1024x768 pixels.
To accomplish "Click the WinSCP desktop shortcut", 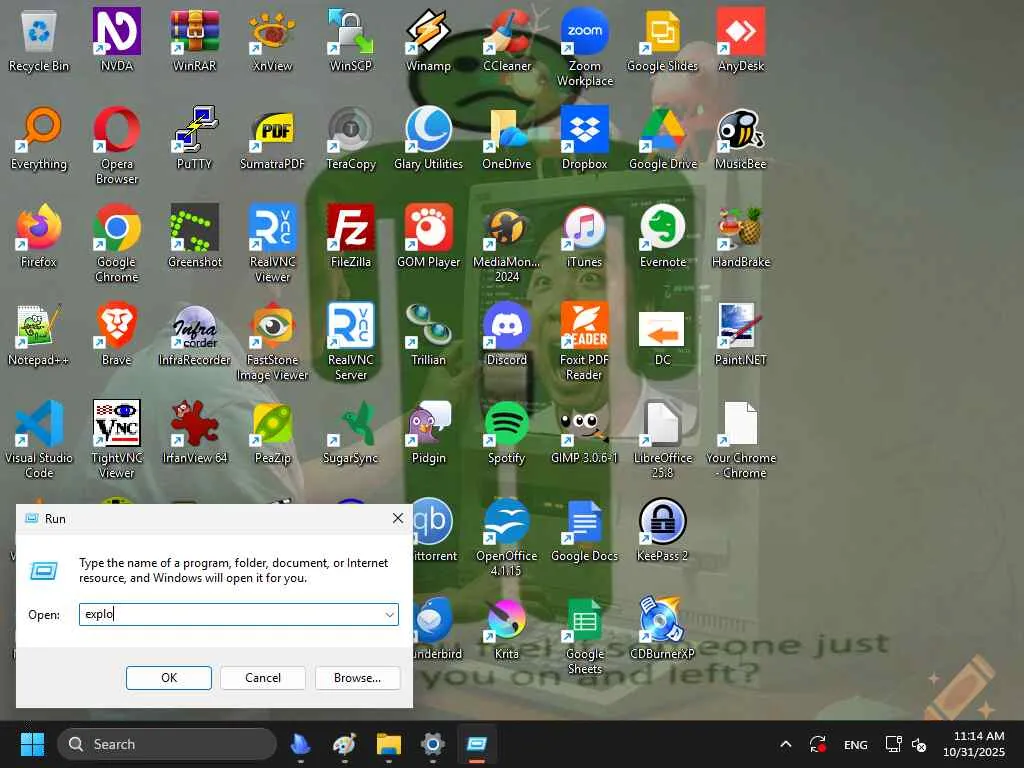I will (351, 40).
